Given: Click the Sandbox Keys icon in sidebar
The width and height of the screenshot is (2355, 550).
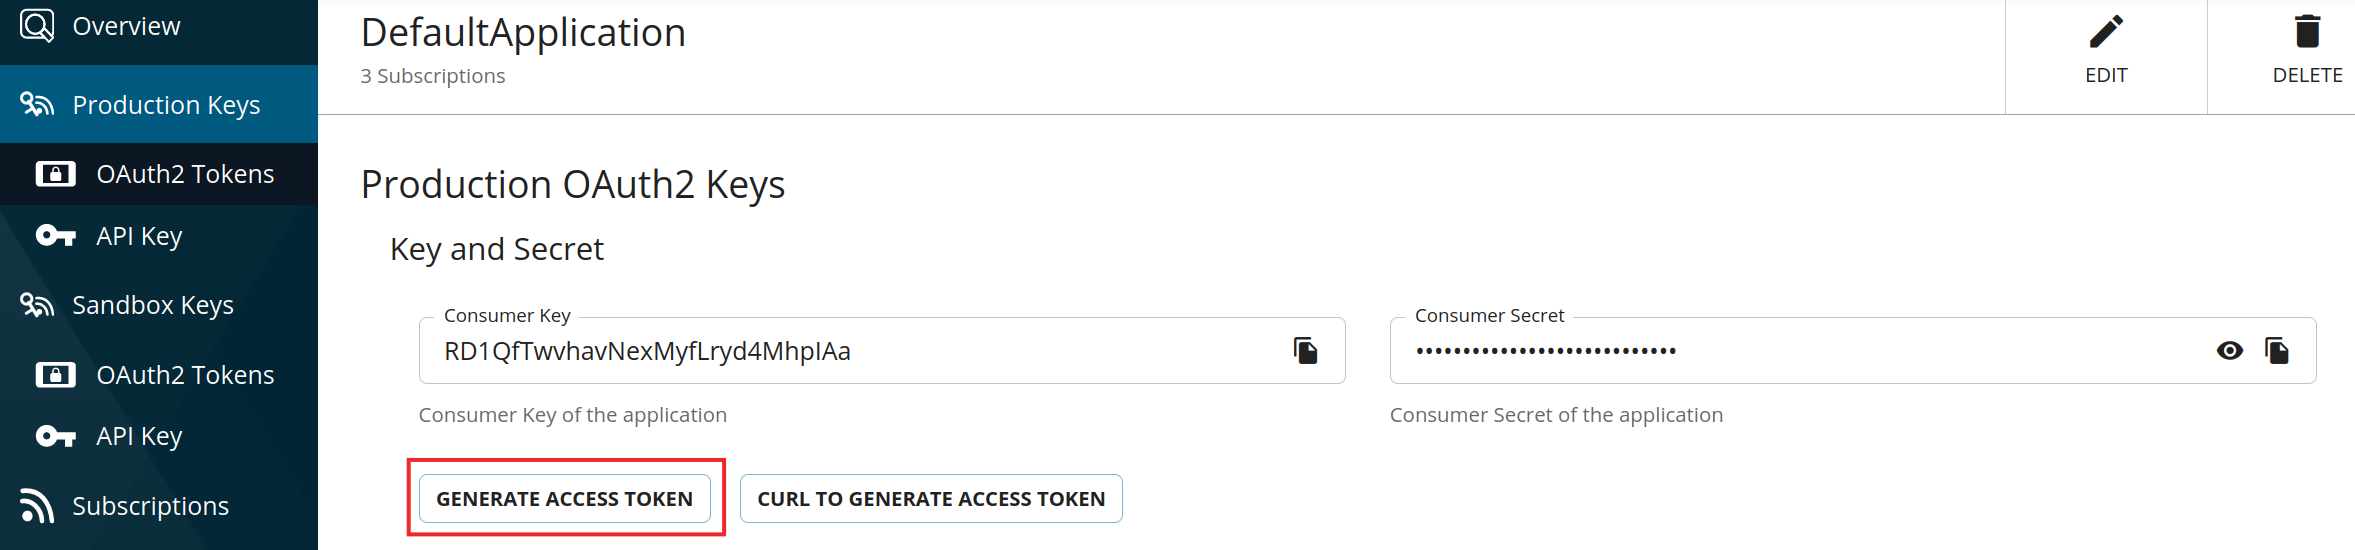Looking at the screenshot, I should (37, 304).
